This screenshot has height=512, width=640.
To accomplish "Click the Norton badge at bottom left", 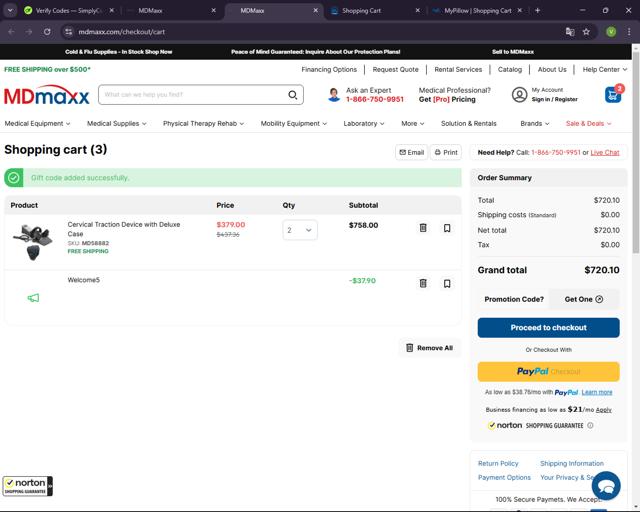I will point(27,486).
